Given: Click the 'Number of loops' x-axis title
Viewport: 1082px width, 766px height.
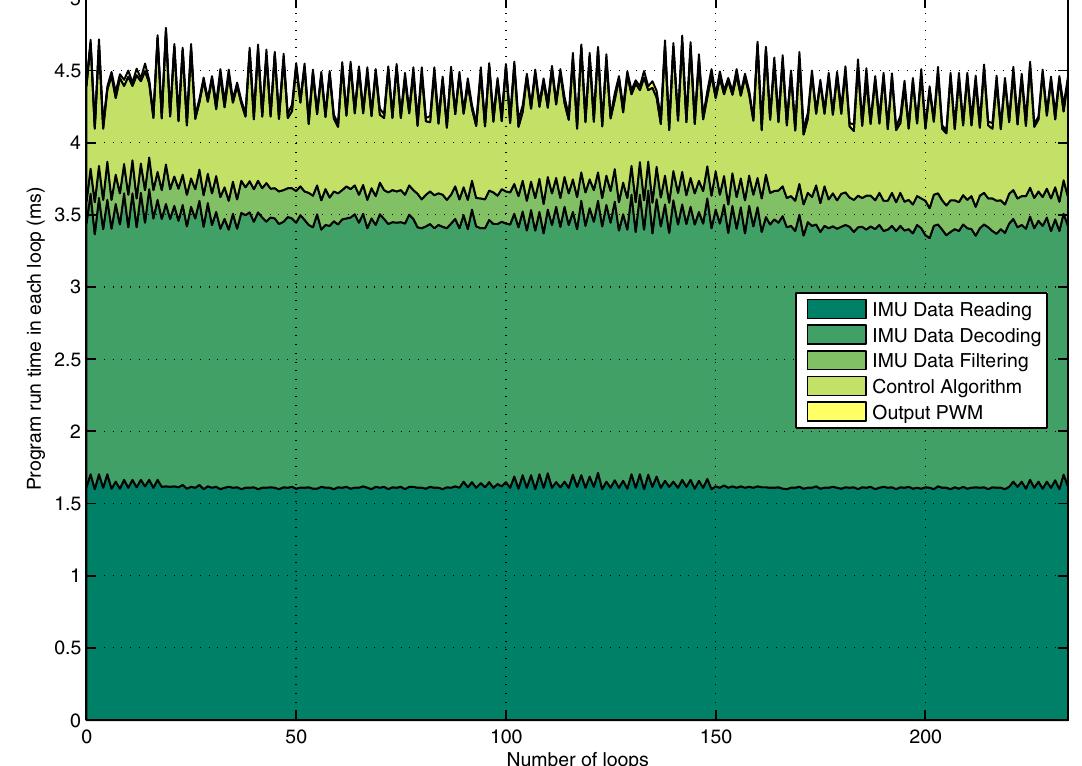Looking at the screenshot, I should (x=577, y=757).
